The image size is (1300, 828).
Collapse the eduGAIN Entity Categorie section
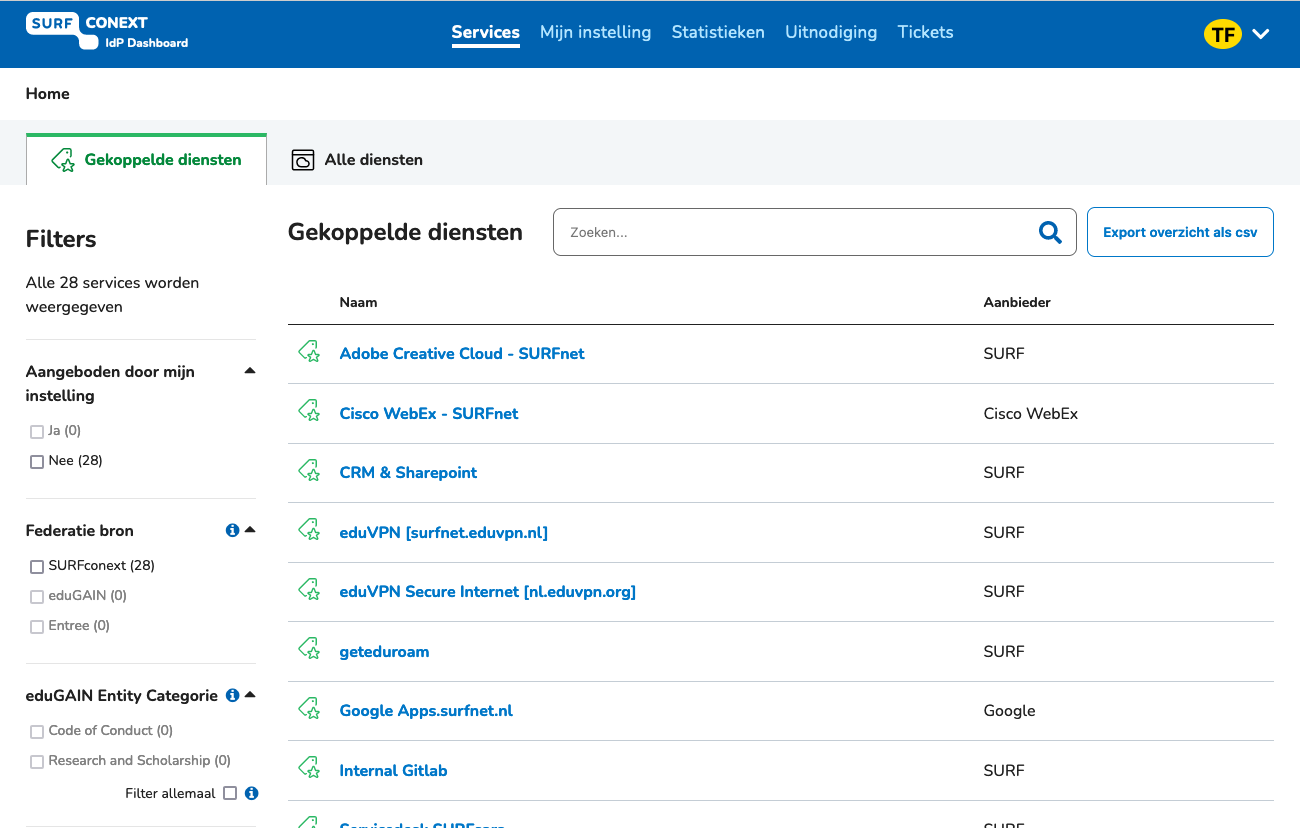(250, 695)
